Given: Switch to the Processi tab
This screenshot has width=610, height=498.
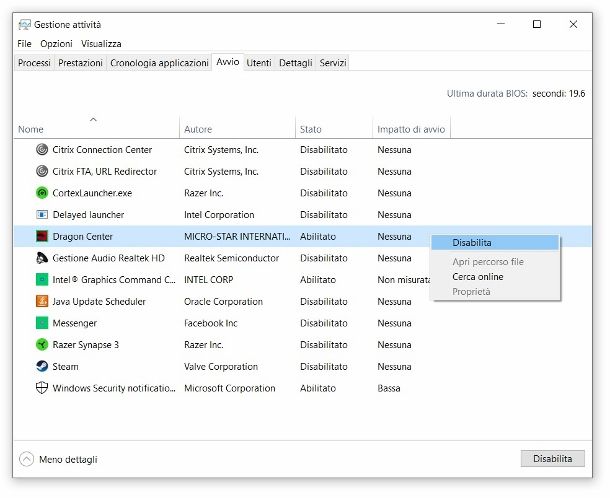Looking at the screenshot, I should tap(34, 63).
